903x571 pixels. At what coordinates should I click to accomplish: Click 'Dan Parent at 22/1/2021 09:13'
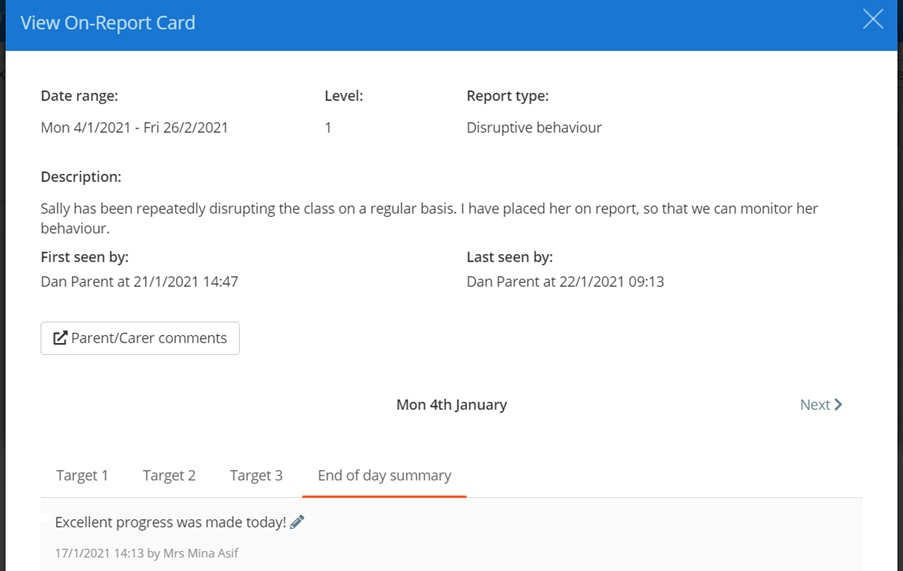pos(565,281)
